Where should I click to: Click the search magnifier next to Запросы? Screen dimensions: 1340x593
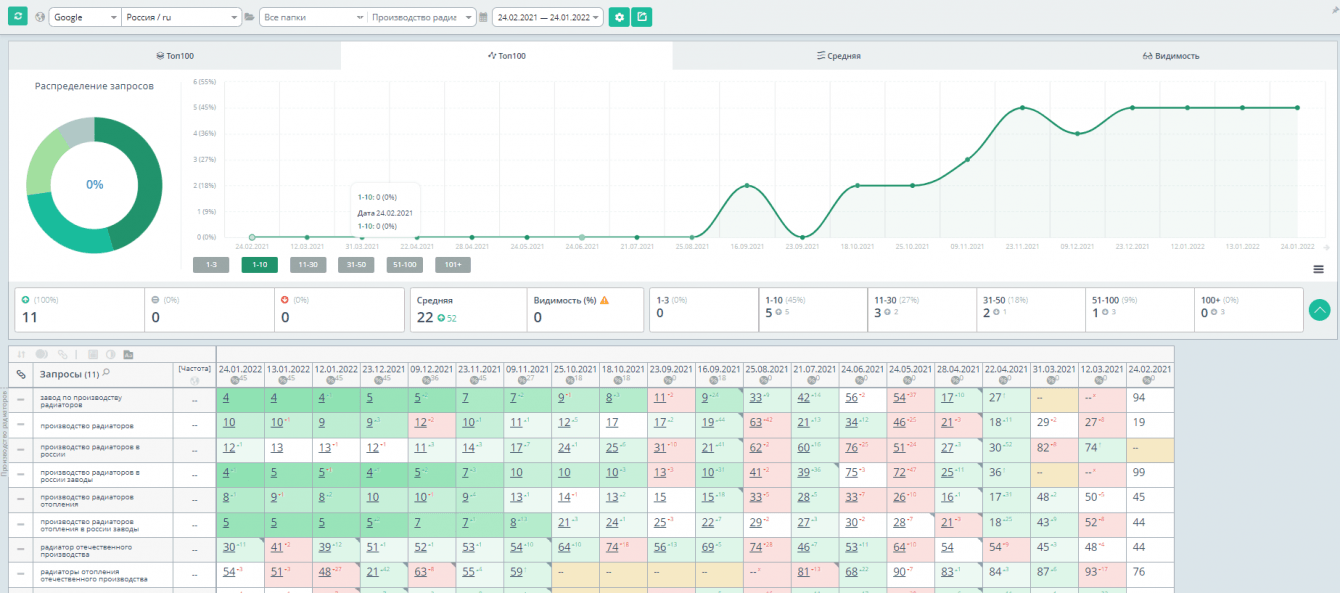point(107,373)
